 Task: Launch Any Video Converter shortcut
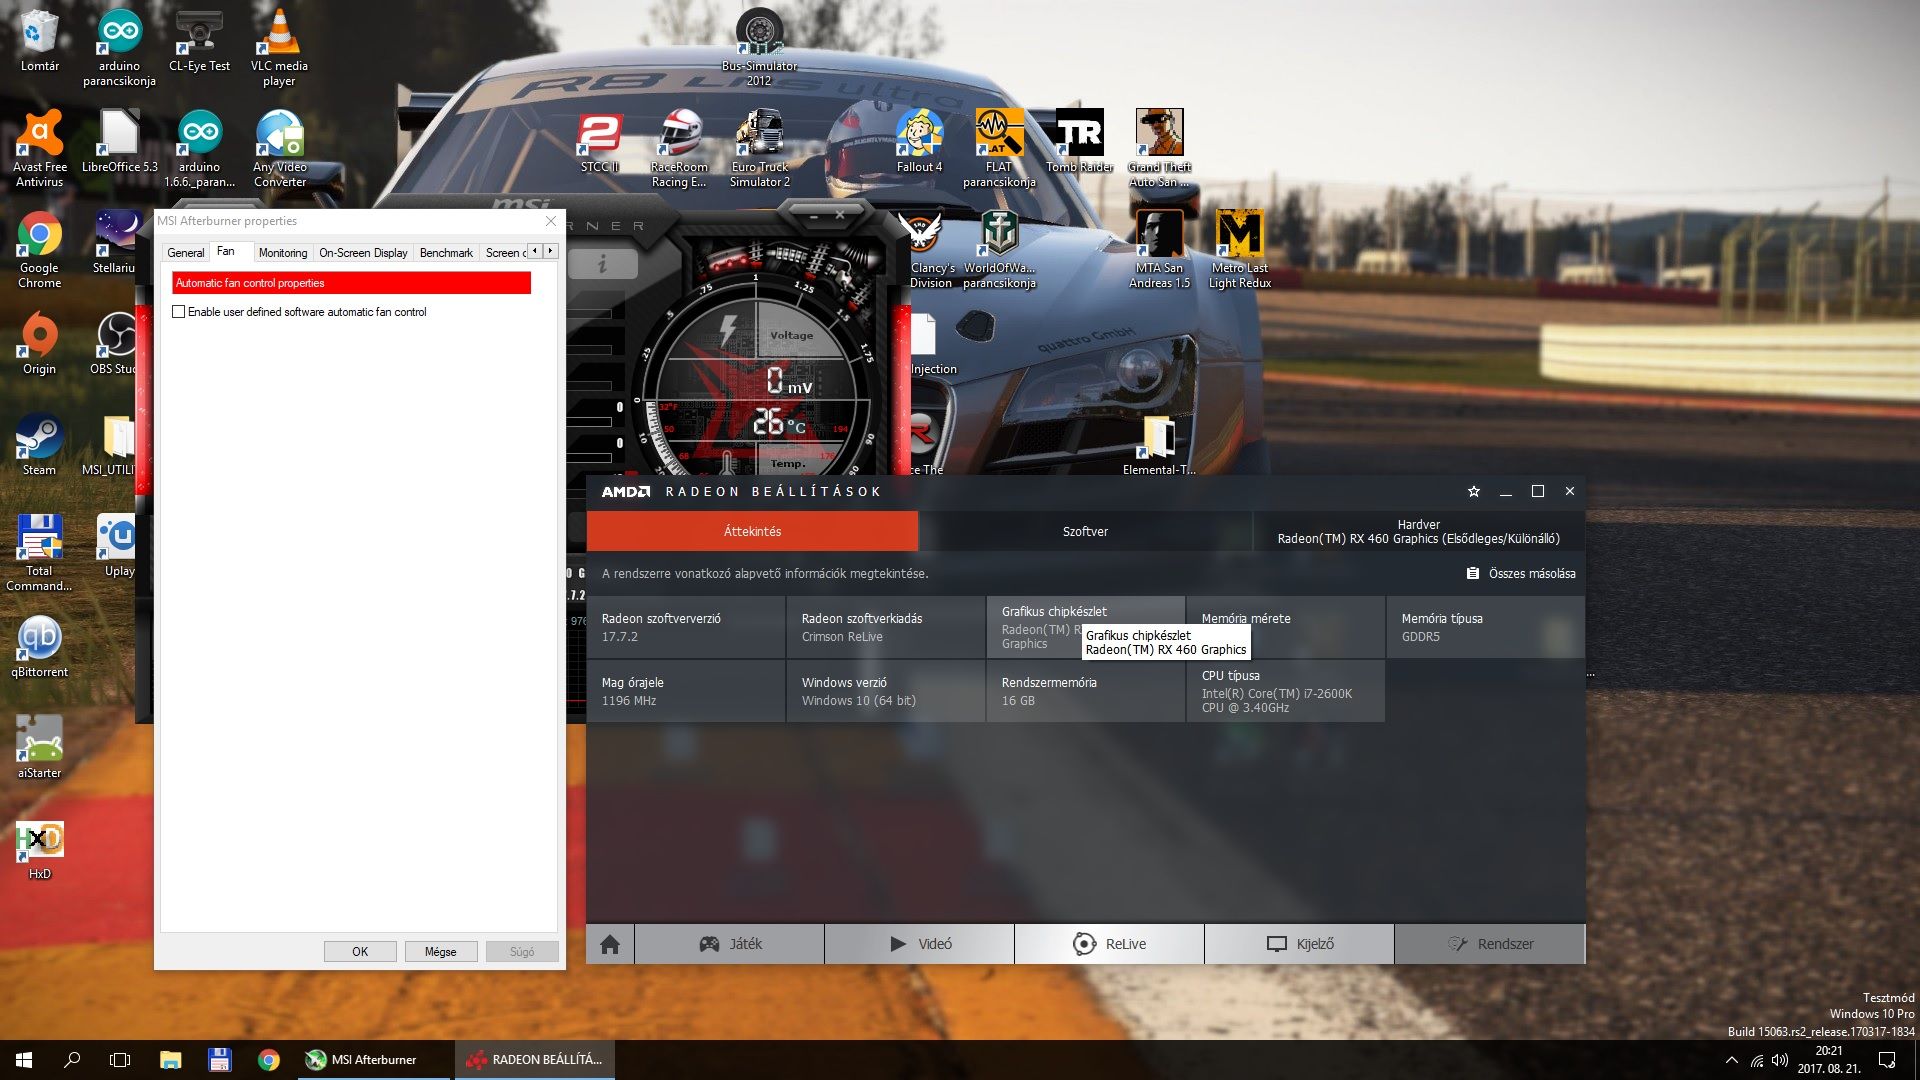pos(279,148)
